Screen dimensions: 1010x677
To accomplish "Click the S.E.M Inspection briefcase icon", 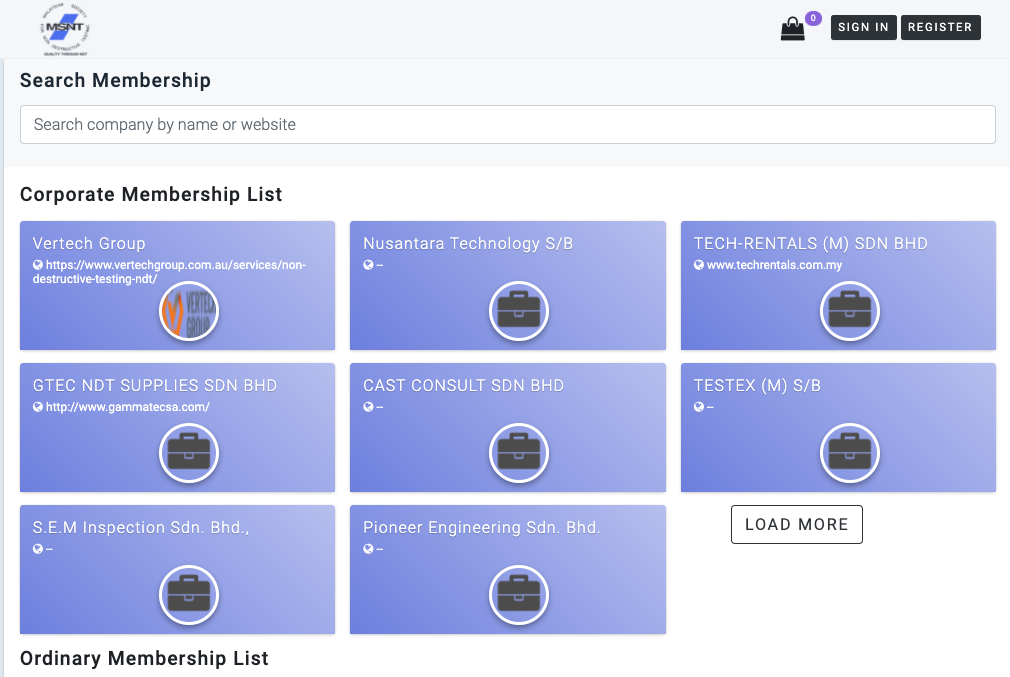I will pos(189,595).
